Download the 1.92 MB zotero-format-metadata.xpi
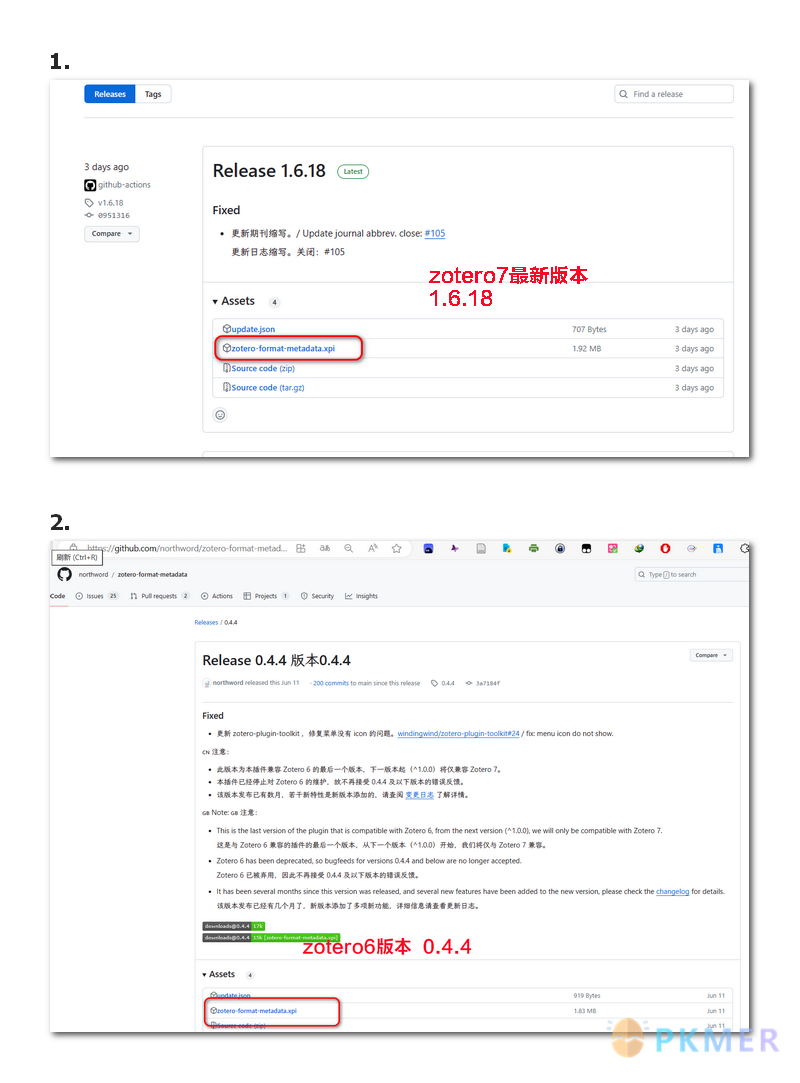The width and height of the screenshot is (800, 1083). (x=283, y=349)
